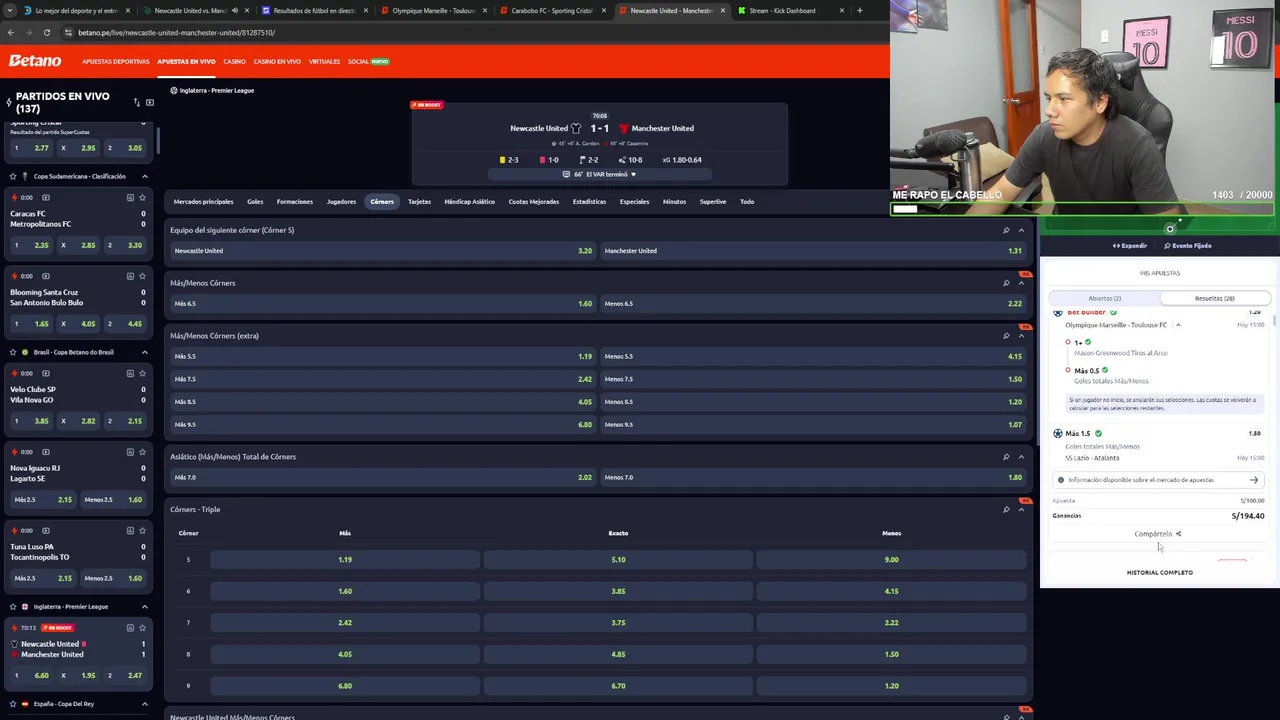1280x720 pixels.
Task: Bet Manchester United next corner at 1.31
Action: (813, 251)
